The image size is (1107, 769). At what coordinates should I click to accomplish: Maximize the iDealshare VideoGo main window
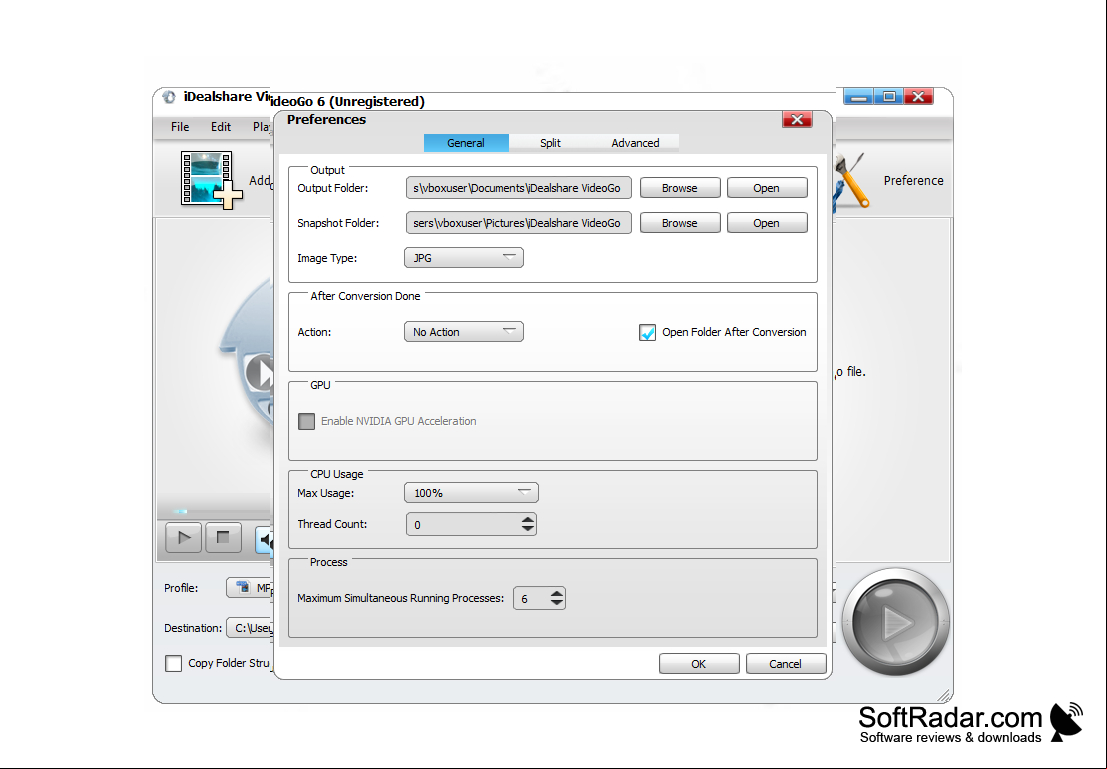pyautogui.click(x=889, y=97)
